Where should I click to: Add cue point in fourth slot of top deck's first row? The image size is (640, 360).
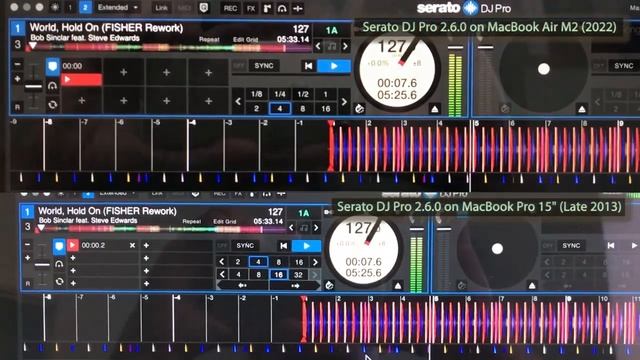click(x=208, y=73)
